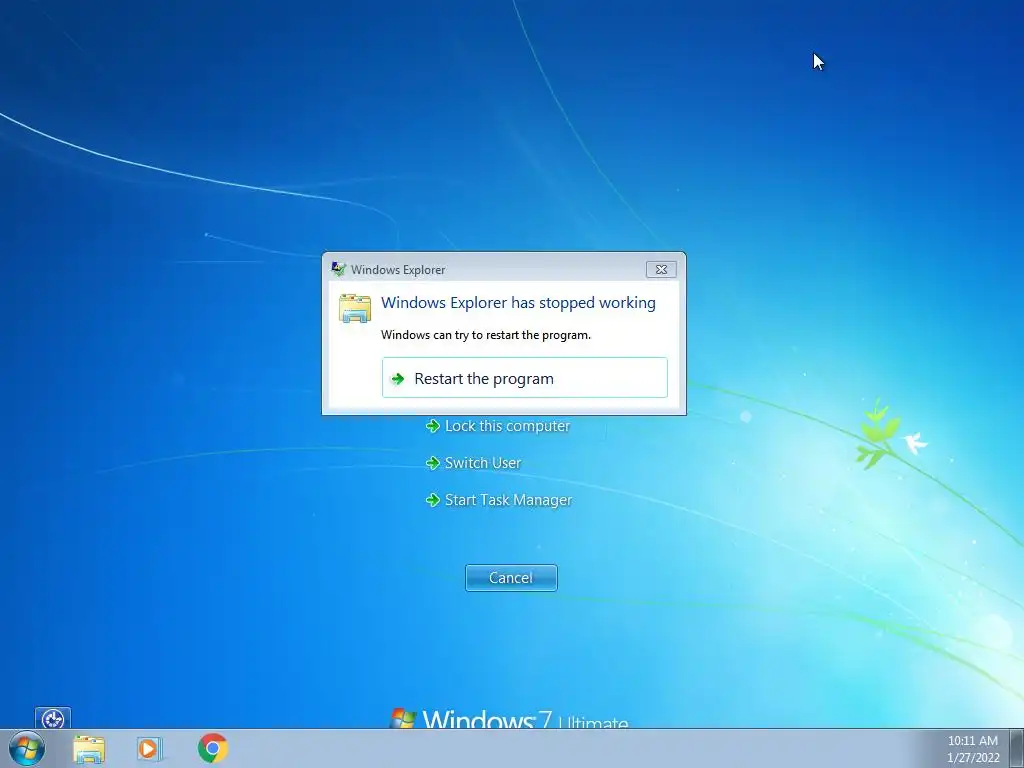The image size is (1024, 768).
Task: Select Lock this computer option
Action: point(498,426)
